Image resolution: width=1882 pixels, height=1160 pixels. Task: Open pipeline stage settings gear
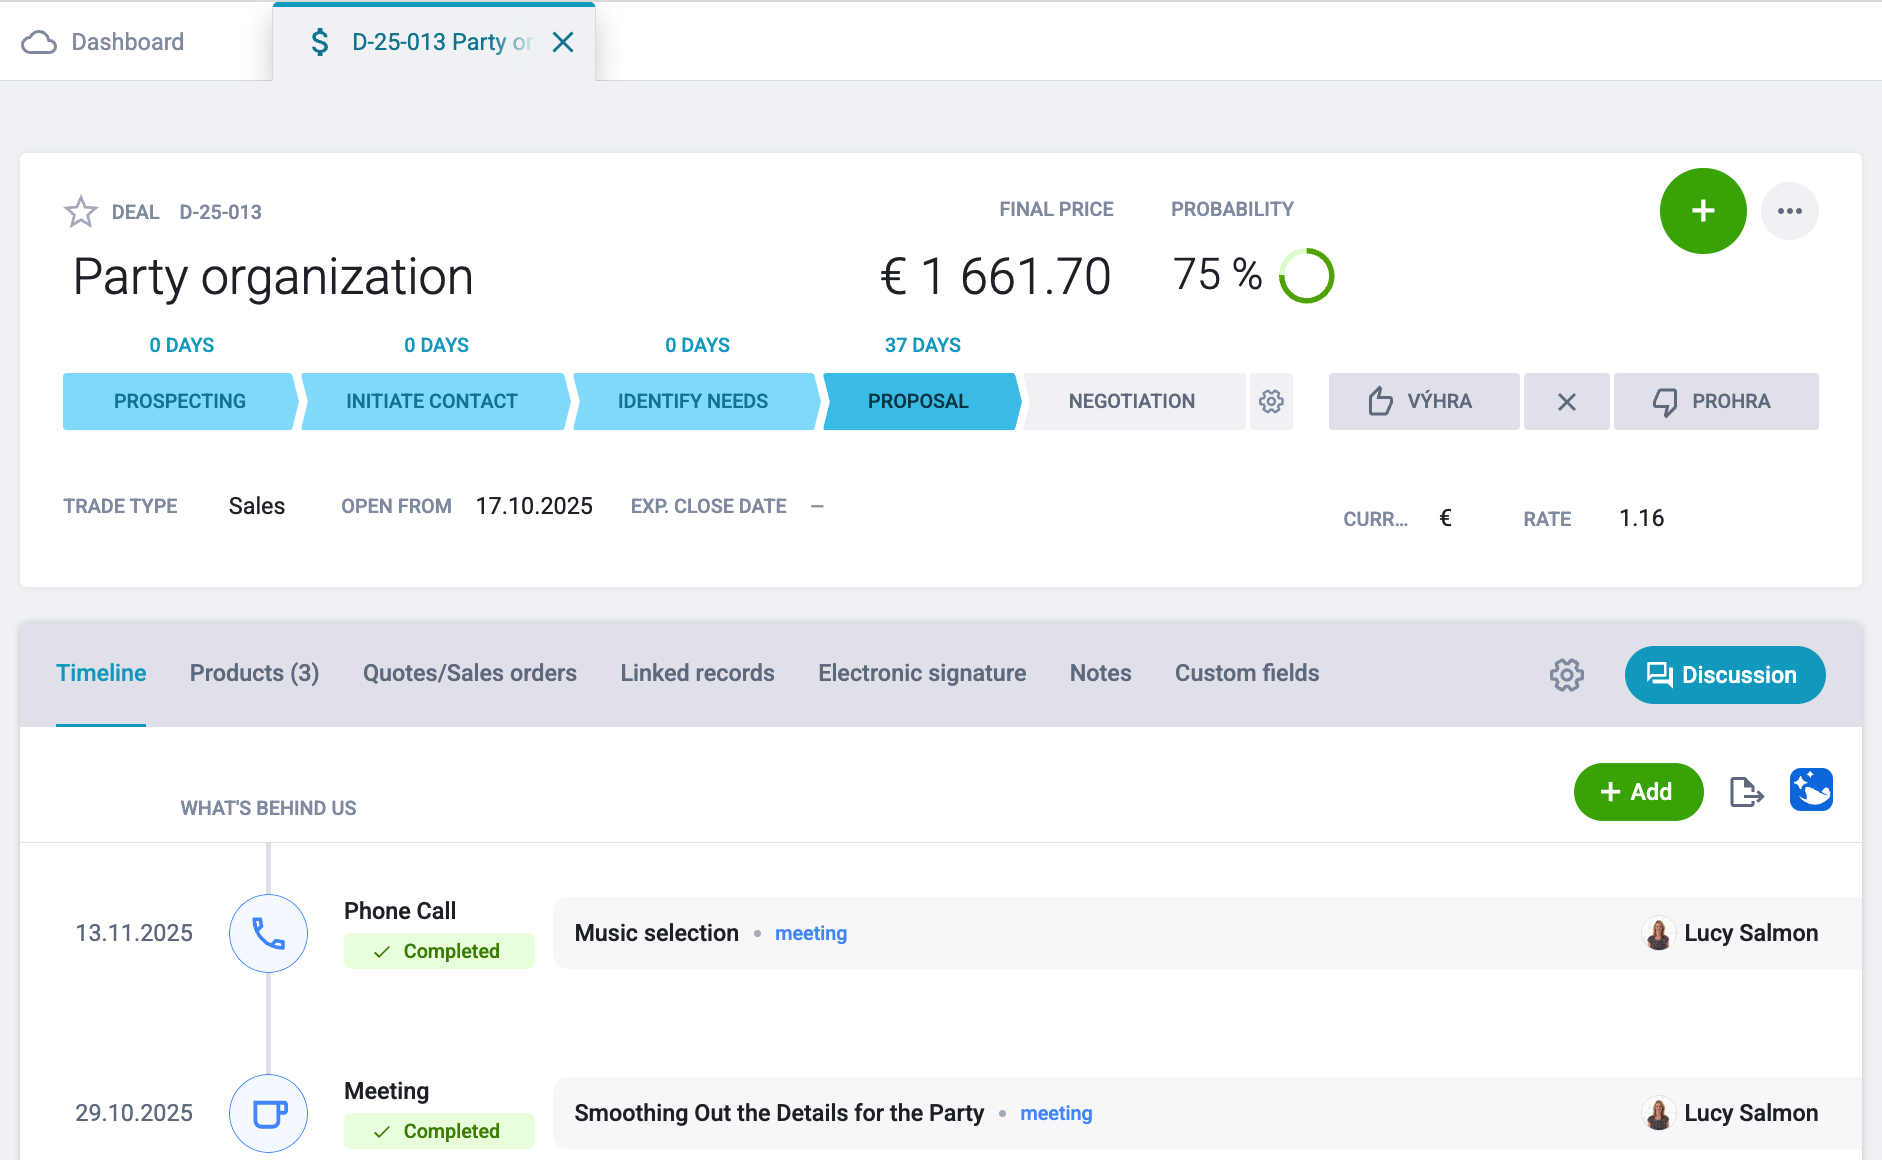(x=1271, y=401)
